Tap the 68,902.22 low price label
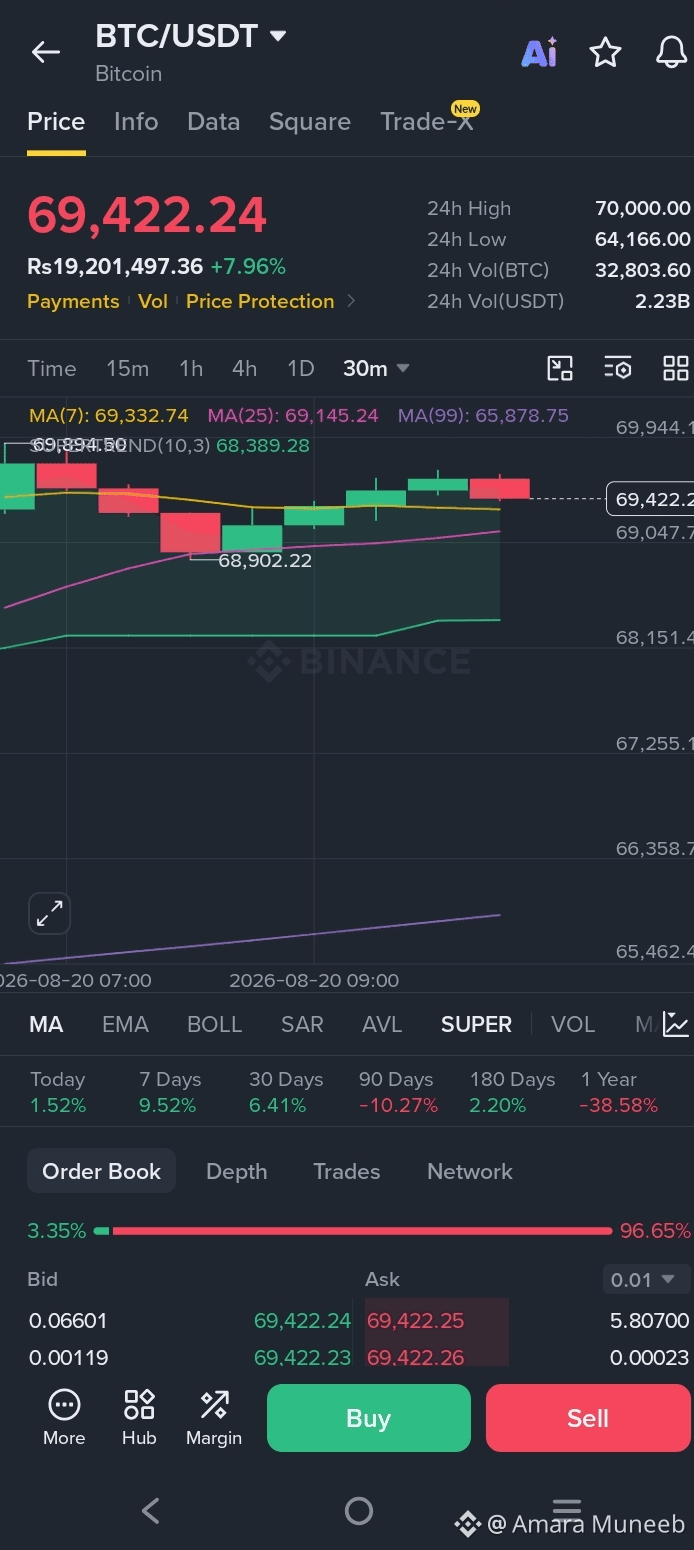The width and height of the screenshot is (694, 1550). (265, 560)
